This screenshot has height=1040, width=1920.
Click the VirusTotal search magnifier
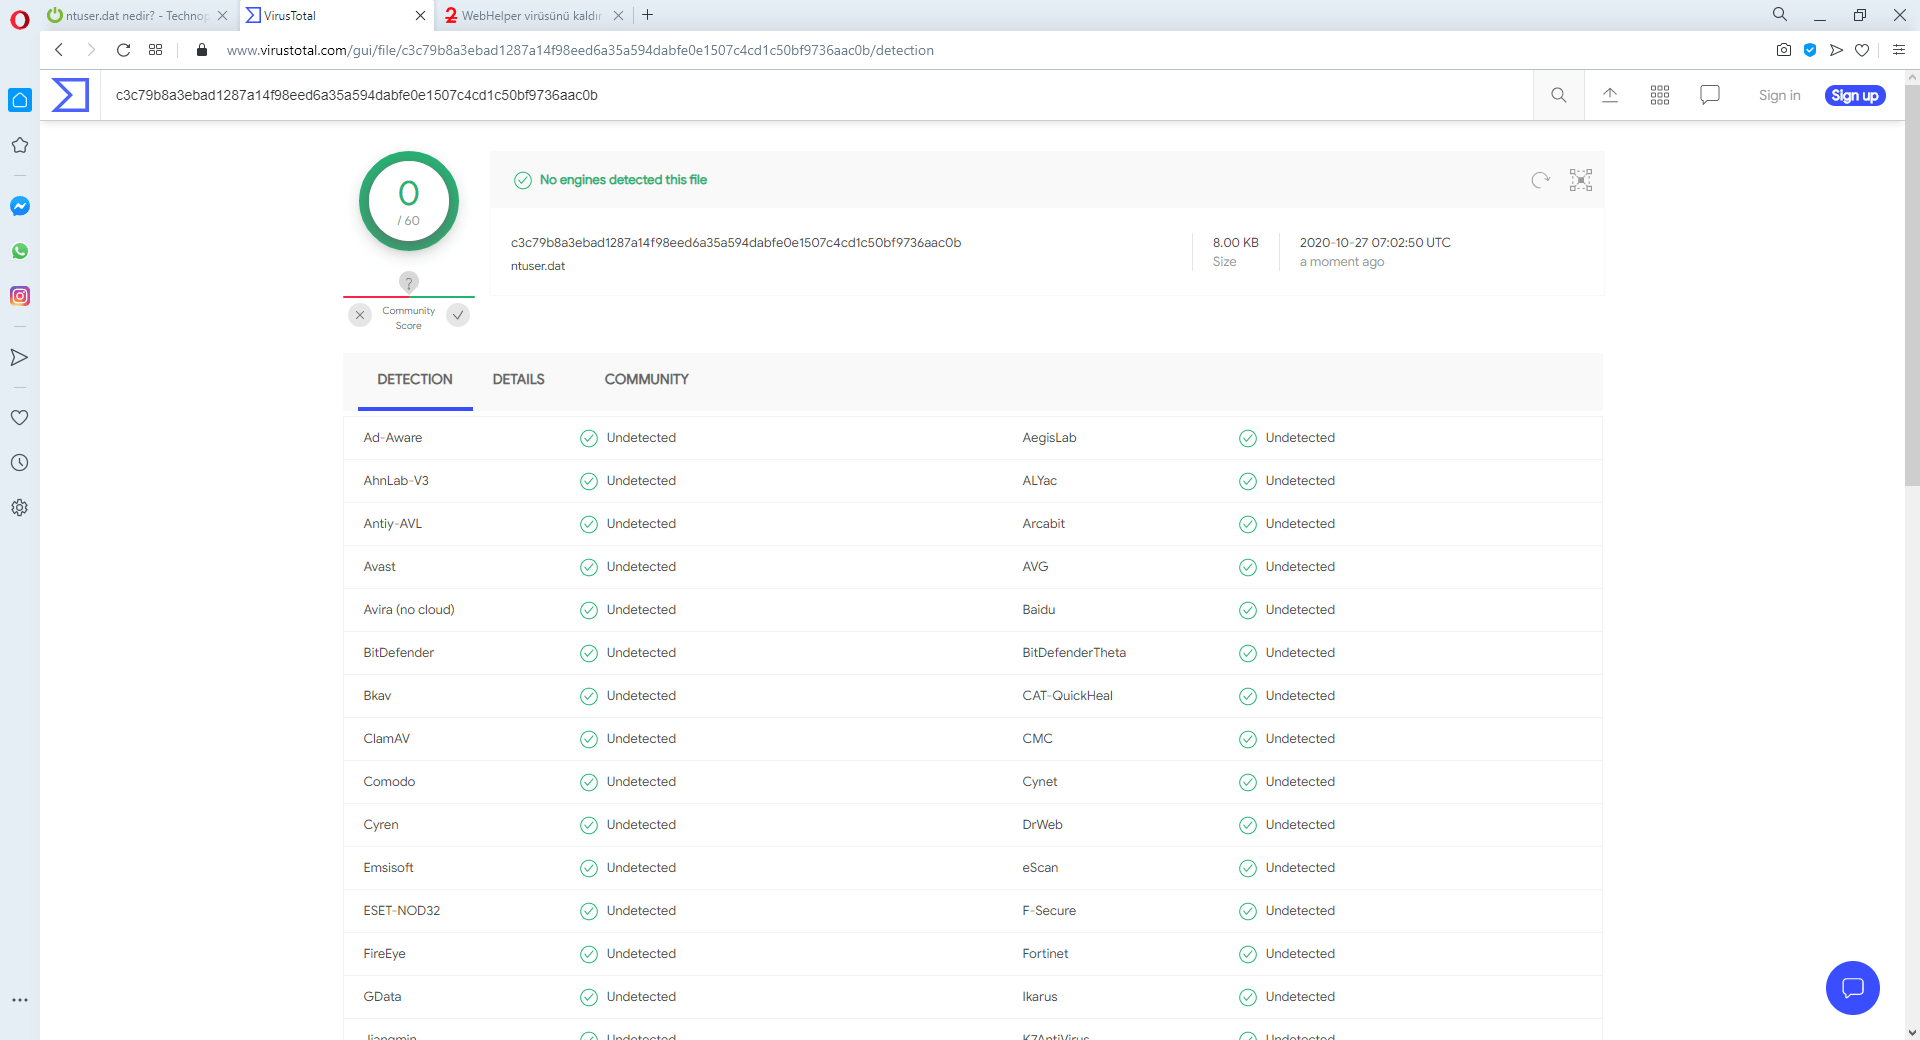point(1559,95)
